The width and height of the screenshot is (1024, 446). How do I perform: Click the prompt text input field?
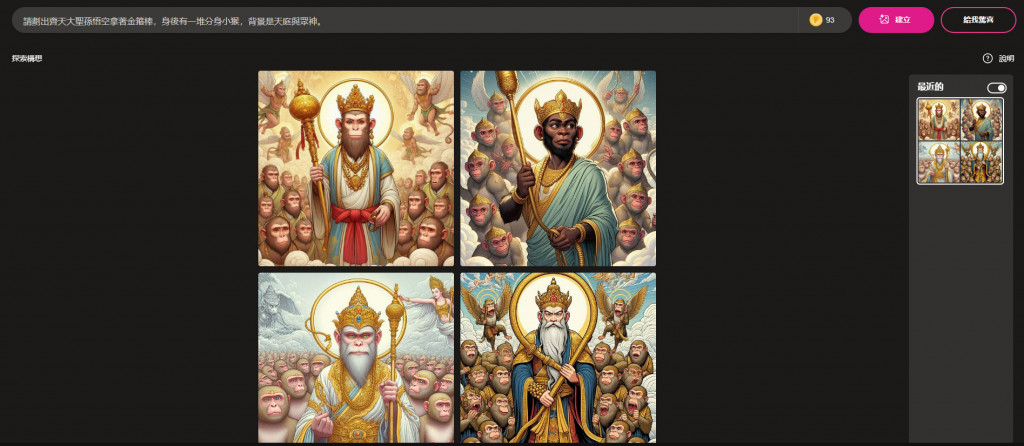click(405, 20)
